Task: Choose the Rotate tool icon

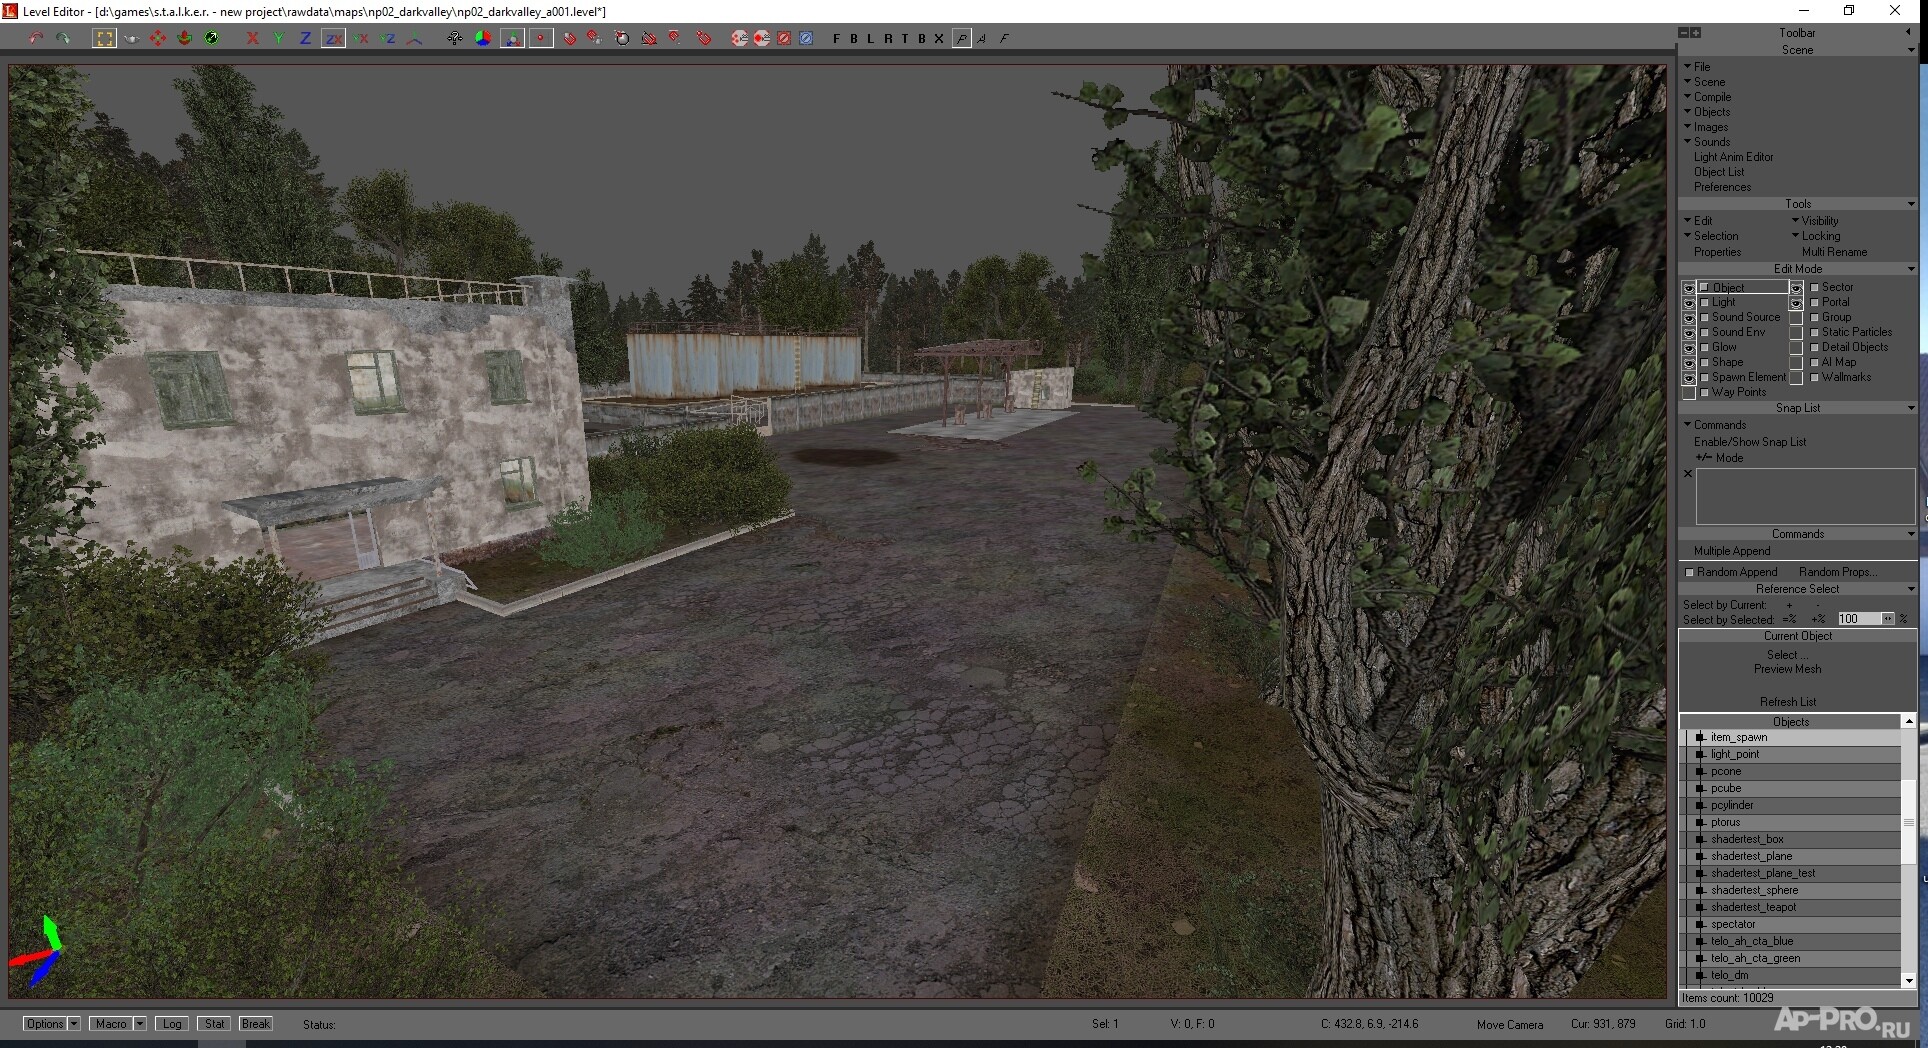Action: 184,38
